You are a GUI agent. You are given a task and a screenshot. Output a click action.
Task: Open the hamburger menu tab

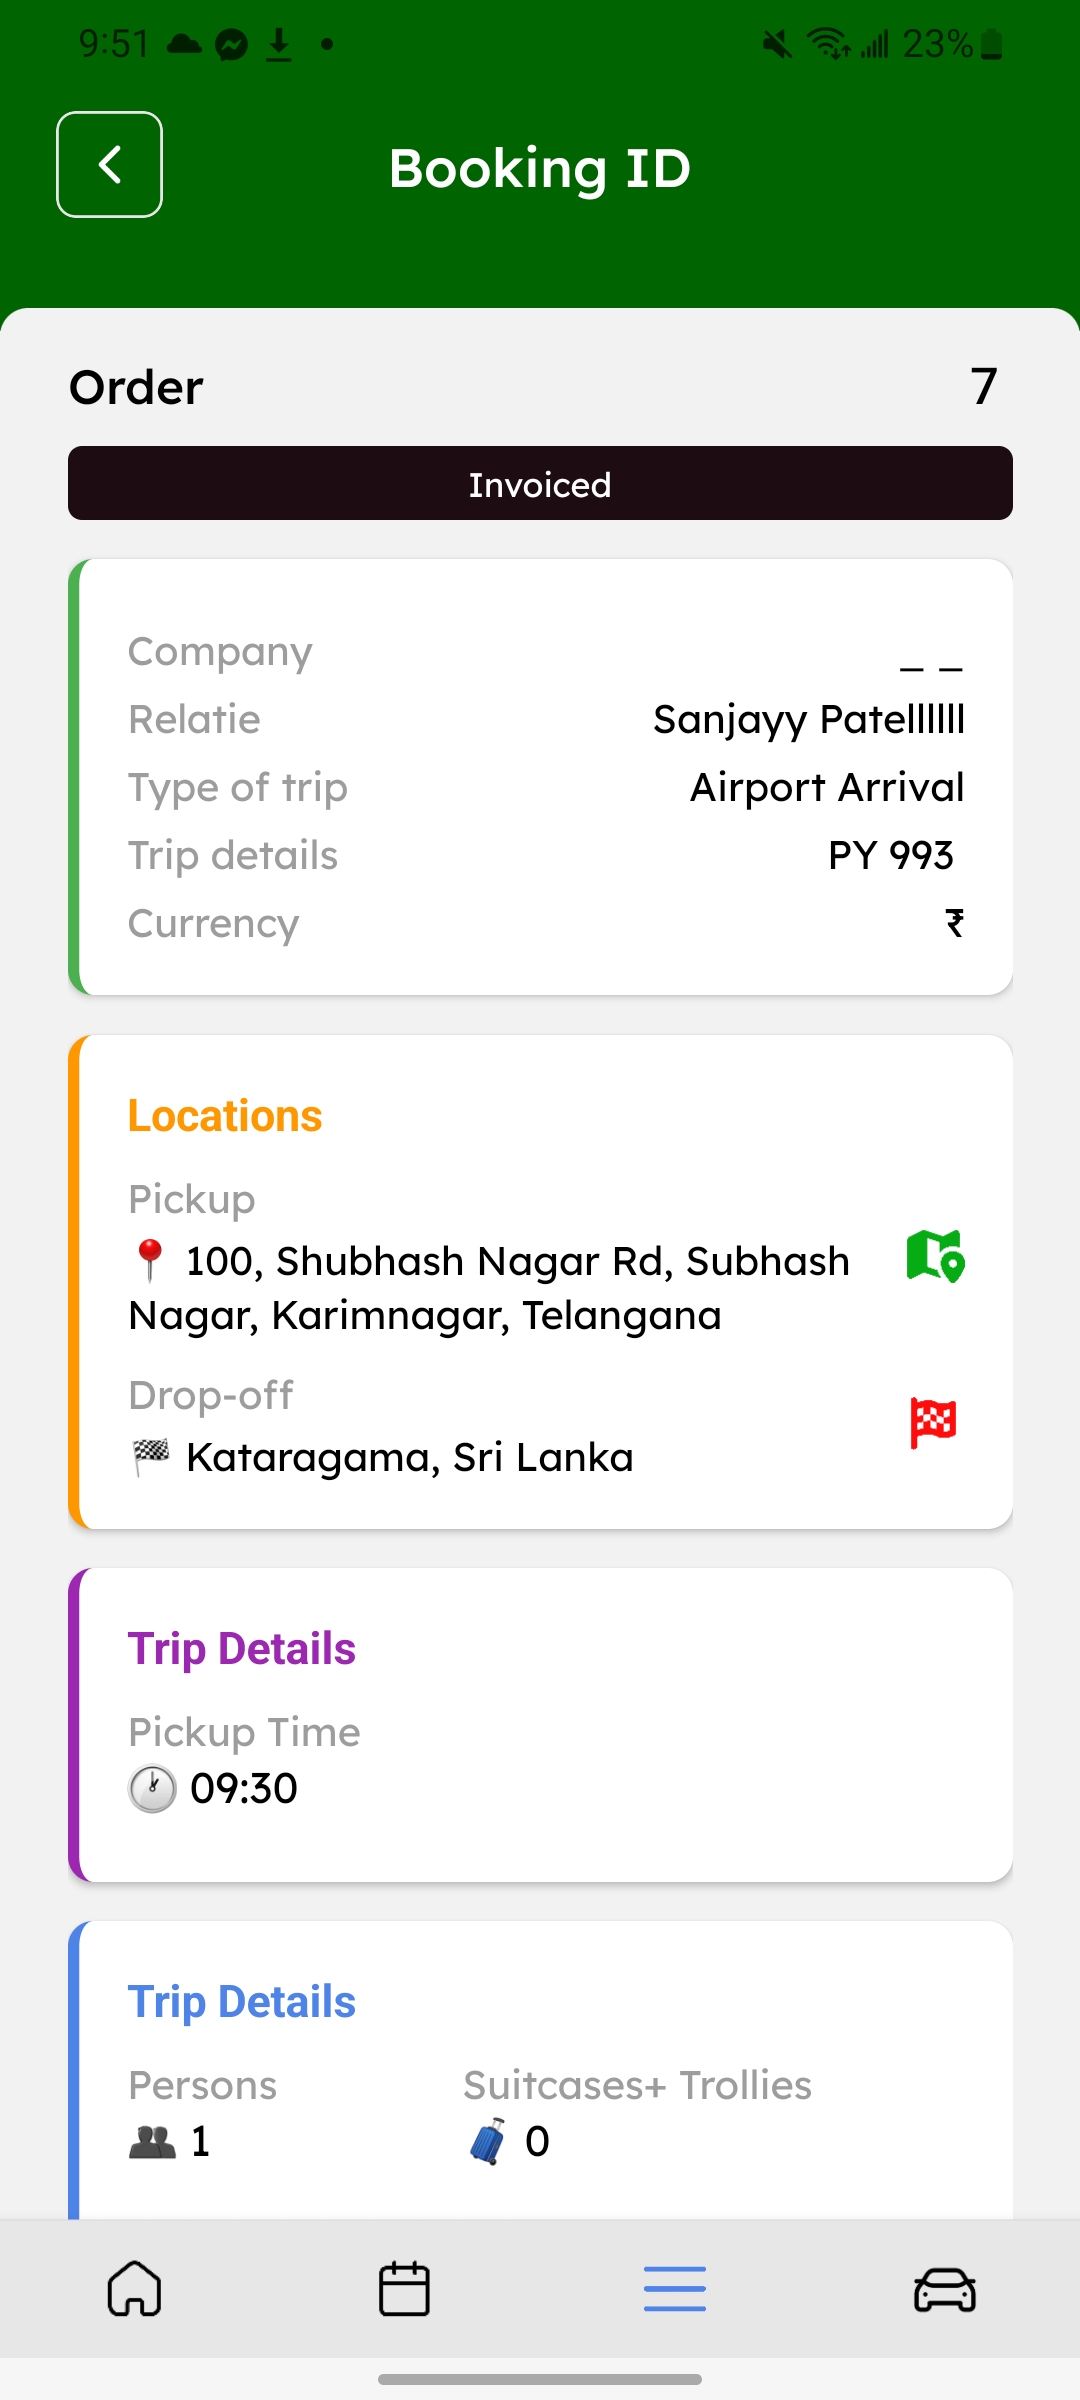pos(675,2289)
